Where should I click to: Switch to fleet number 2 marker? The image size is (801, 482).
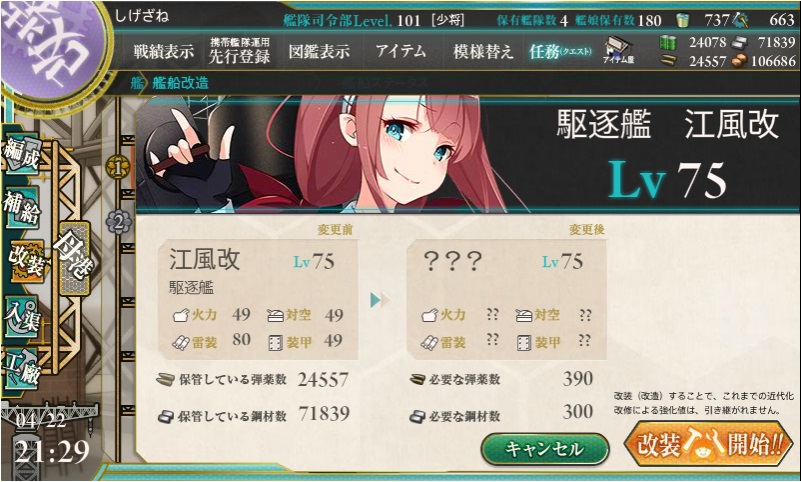pos(119,223)
